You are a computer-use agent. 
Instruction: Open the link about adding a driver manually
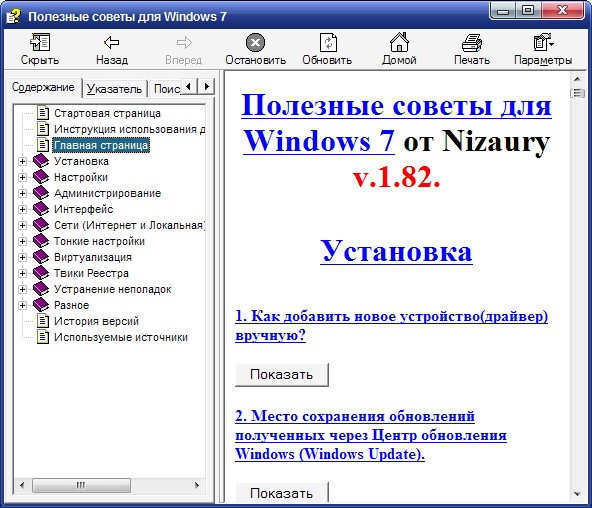pyautogui.click(x=391, y=325)
